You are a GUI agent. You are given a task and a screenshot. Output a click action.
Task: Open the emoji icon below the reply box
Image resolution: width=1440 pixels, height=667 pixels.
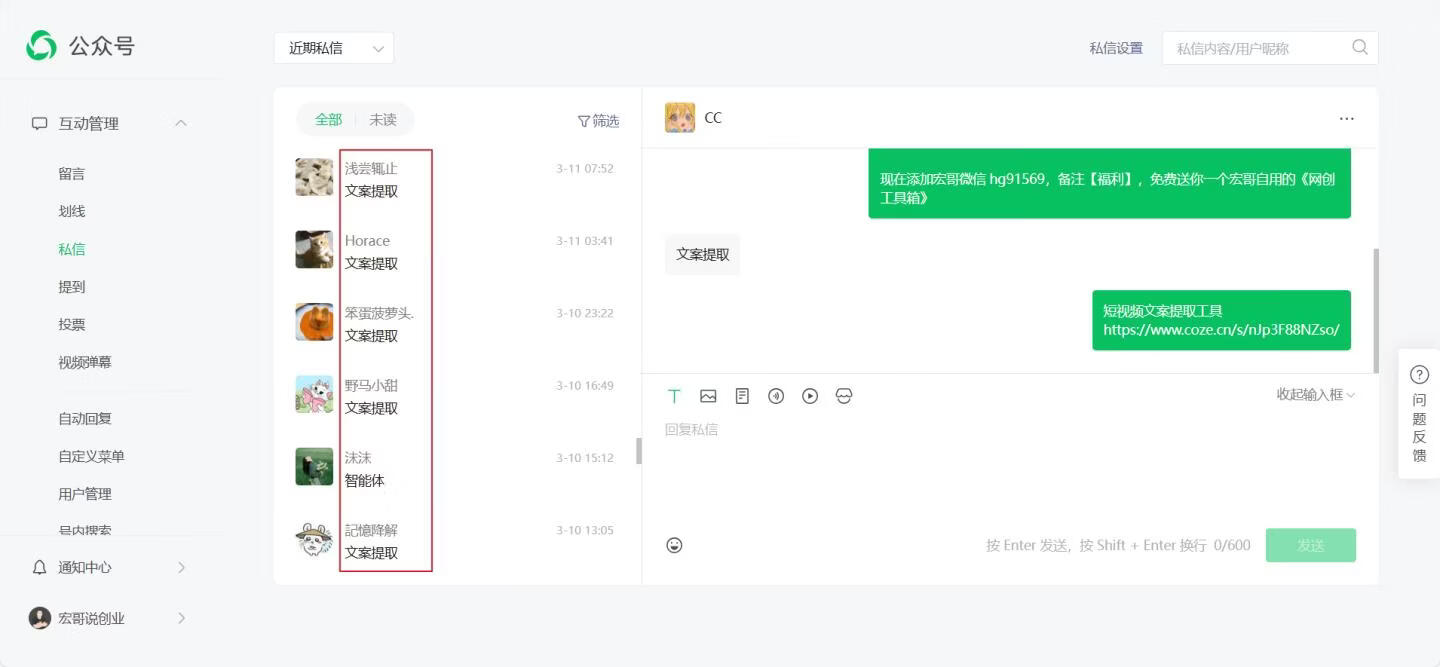674,544
